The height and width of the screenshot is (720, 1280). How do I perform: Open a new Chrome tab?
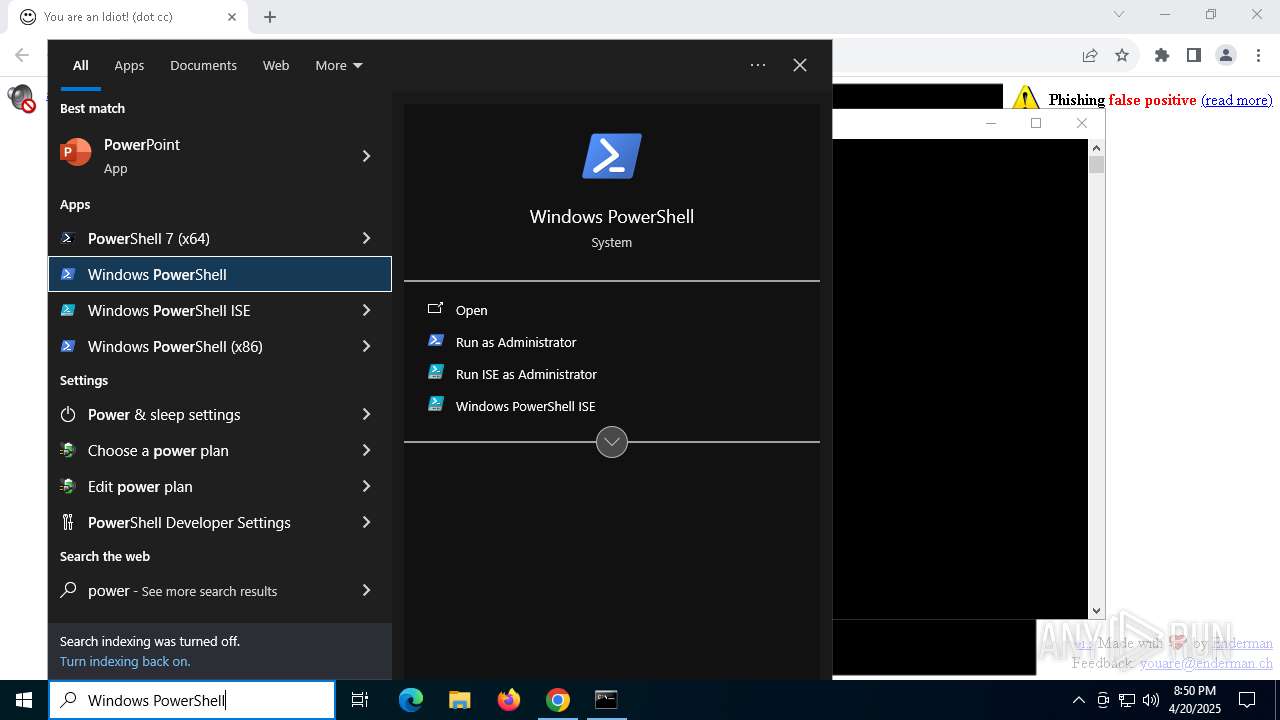[x=270, y=16]
